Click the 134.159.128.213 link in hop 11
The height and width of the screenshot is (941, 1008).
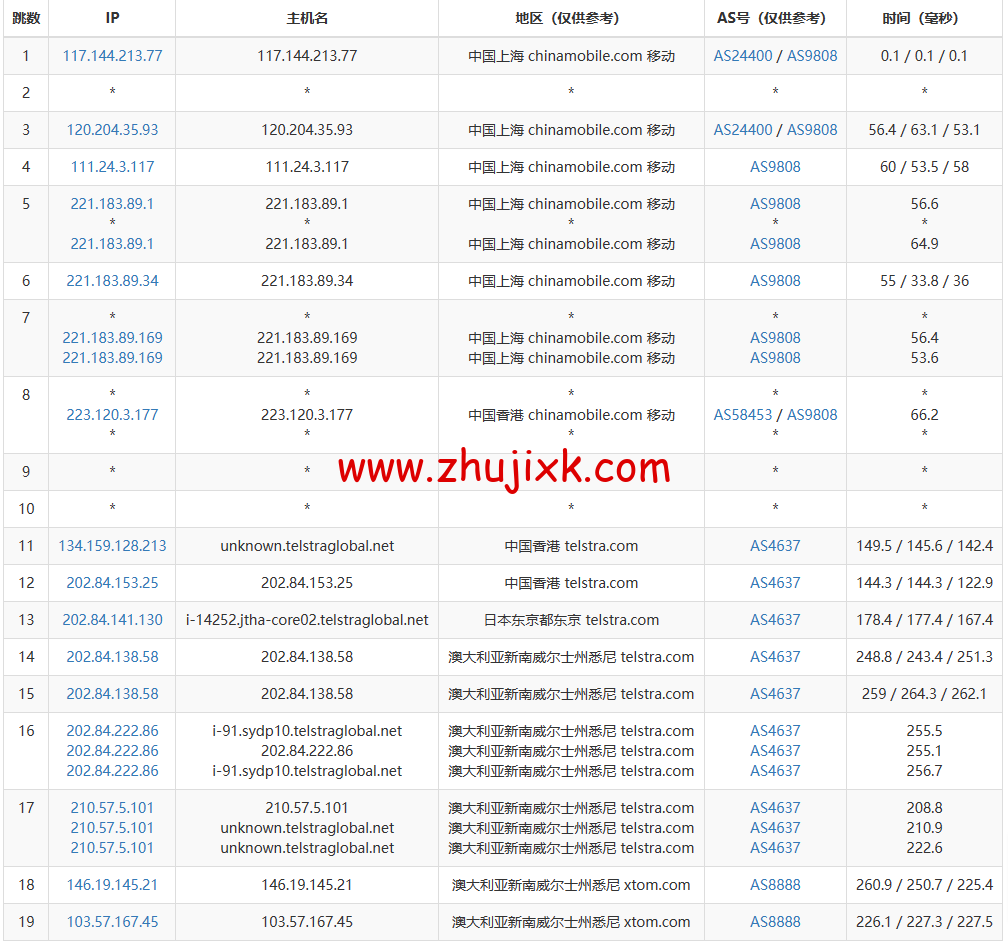click(x=112, y=546)
